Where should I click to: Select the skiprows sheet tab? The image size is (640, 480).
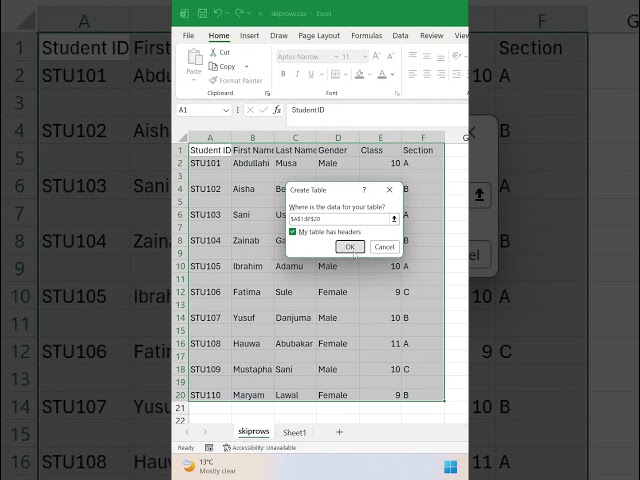[x=253, y=431]
